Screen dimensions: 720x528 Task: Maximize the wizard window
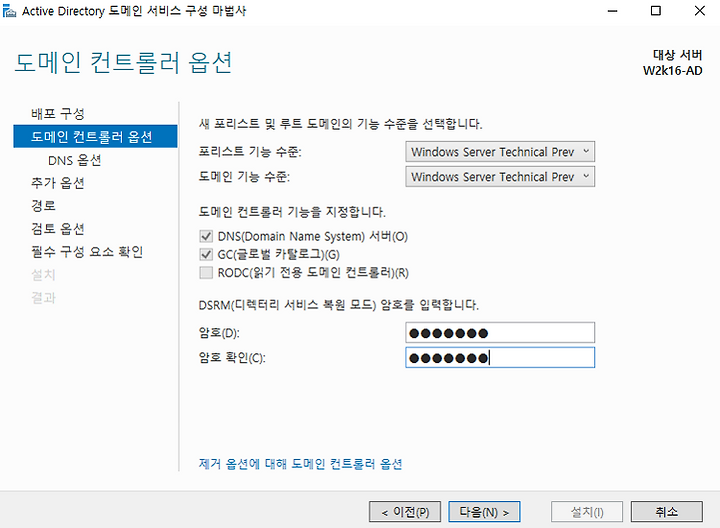[656, 11]
